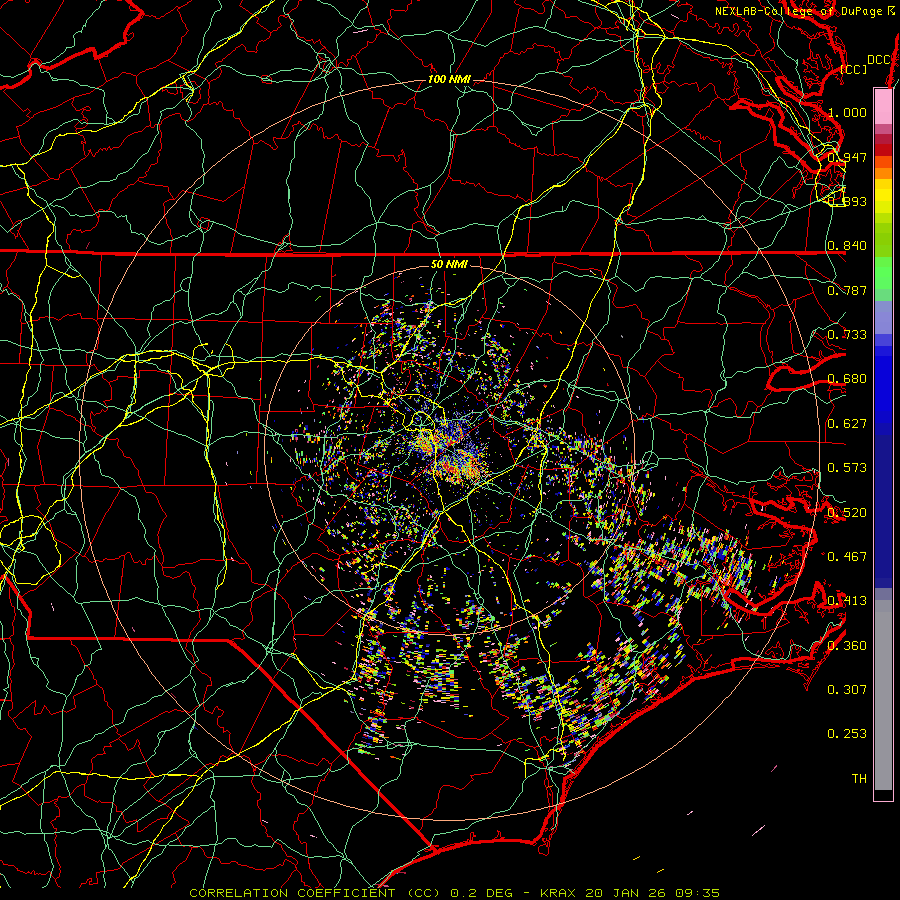Click the 100 NMI range ring label
The width and height of the screenshot is (900, 900).
click(x=449, y=79)
